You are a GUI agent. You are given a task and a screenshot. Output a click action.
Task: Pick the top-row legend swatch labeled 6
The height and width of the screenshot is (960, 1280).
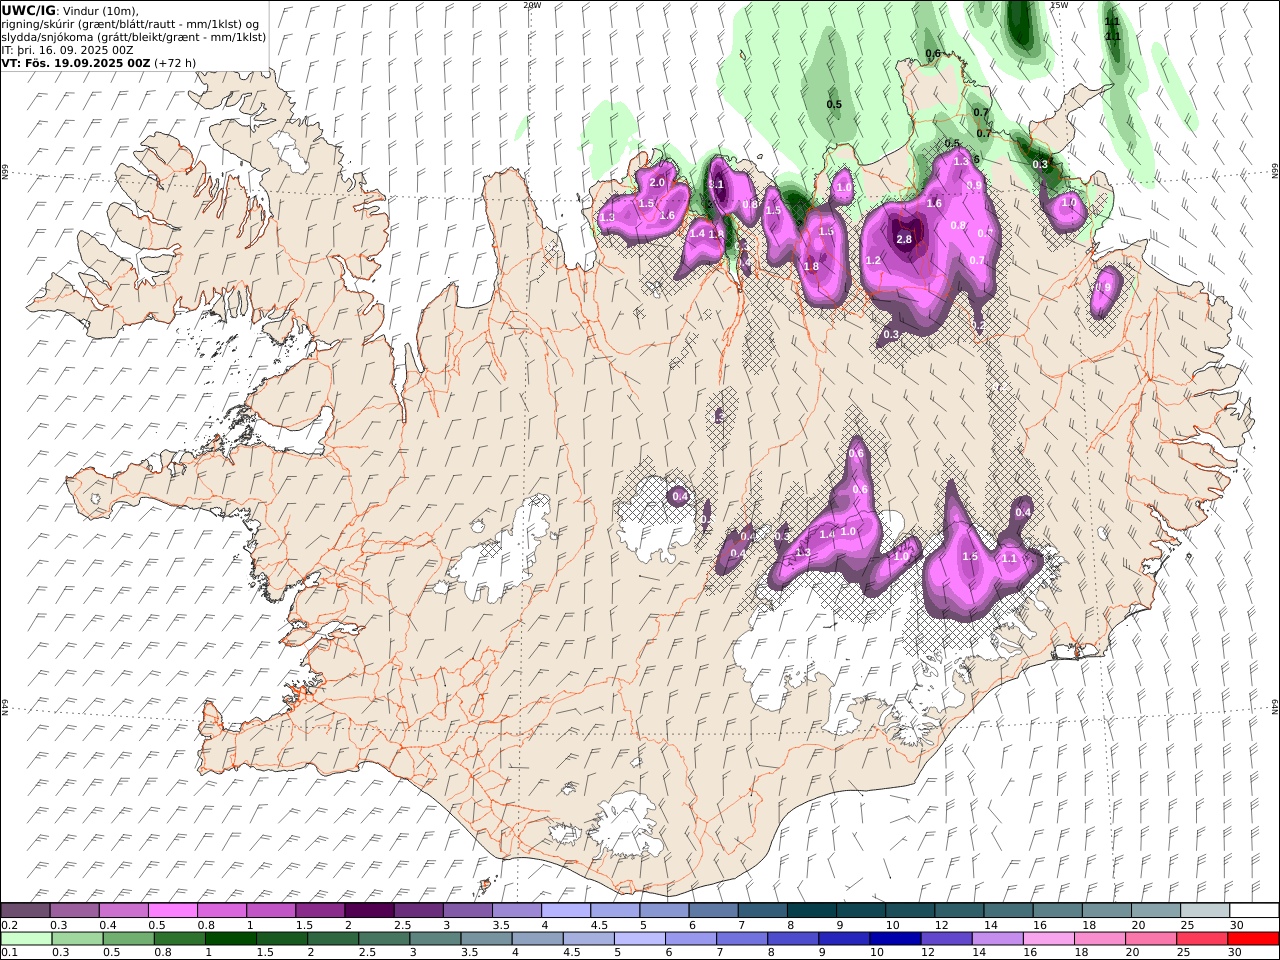(713, 910)
